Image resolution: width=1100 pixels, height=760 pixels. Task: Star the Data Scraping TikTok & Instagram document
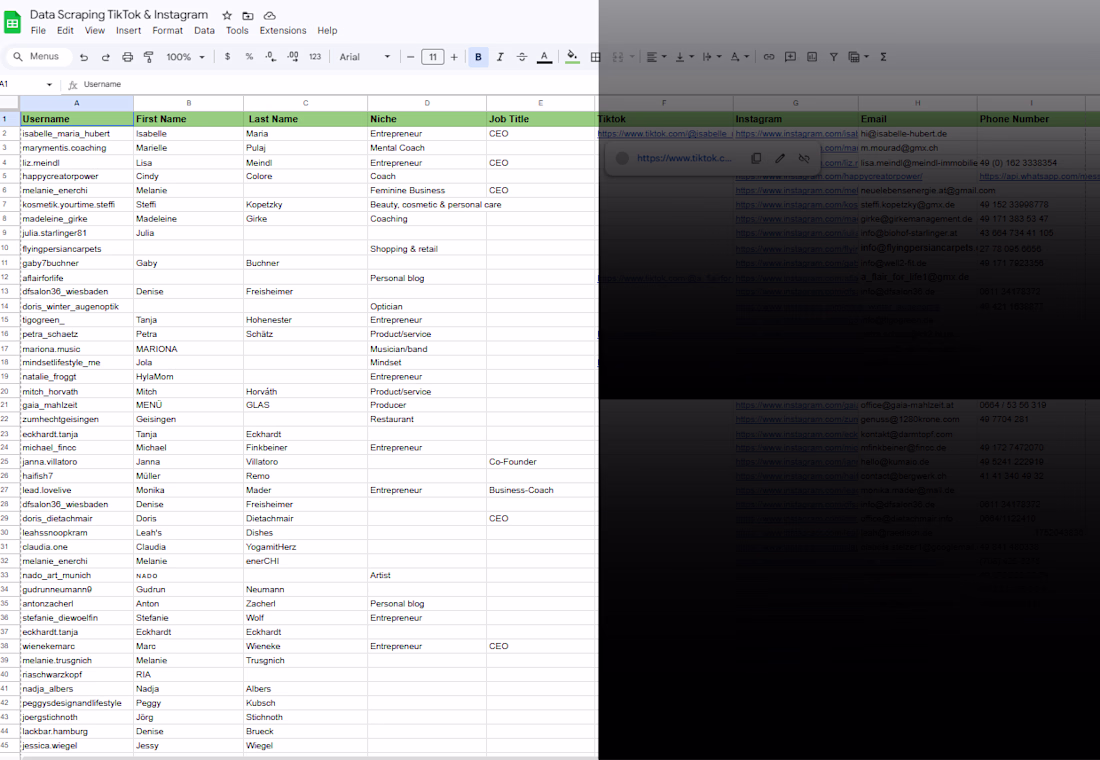point(227,15)
